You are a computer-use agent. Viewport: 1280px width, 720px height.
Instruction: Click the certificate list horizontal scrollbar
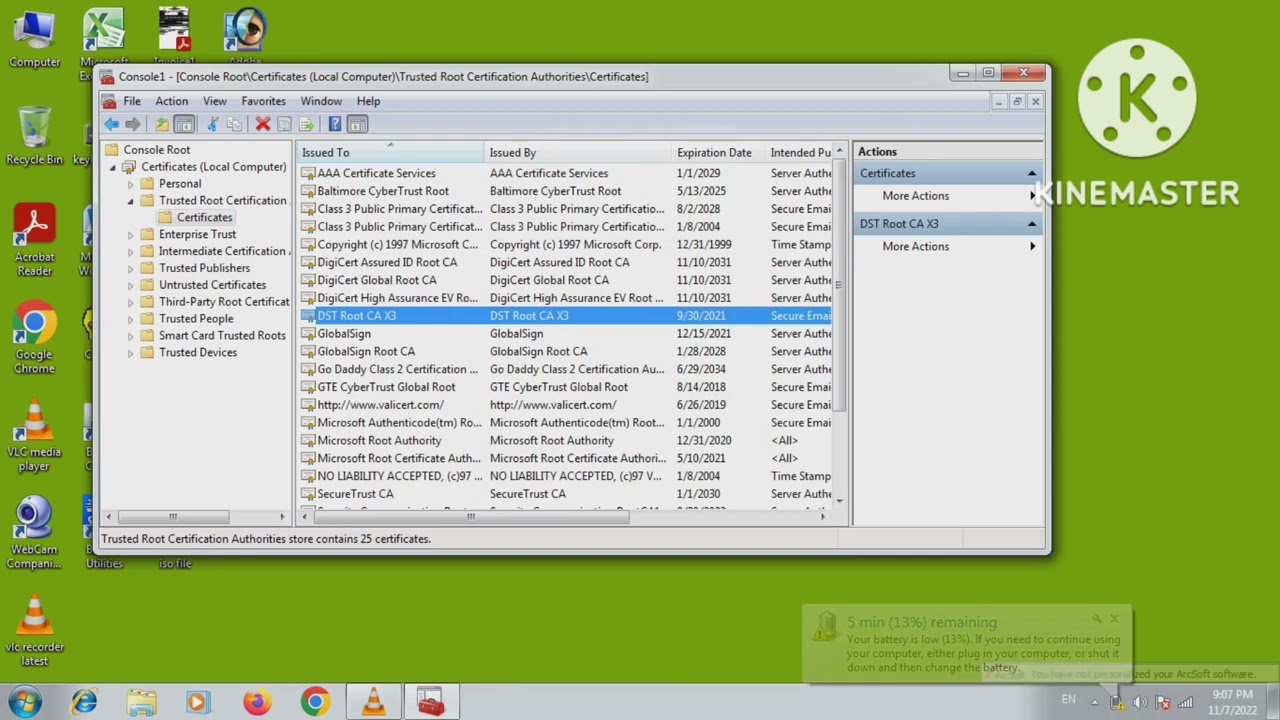(471, 517)
